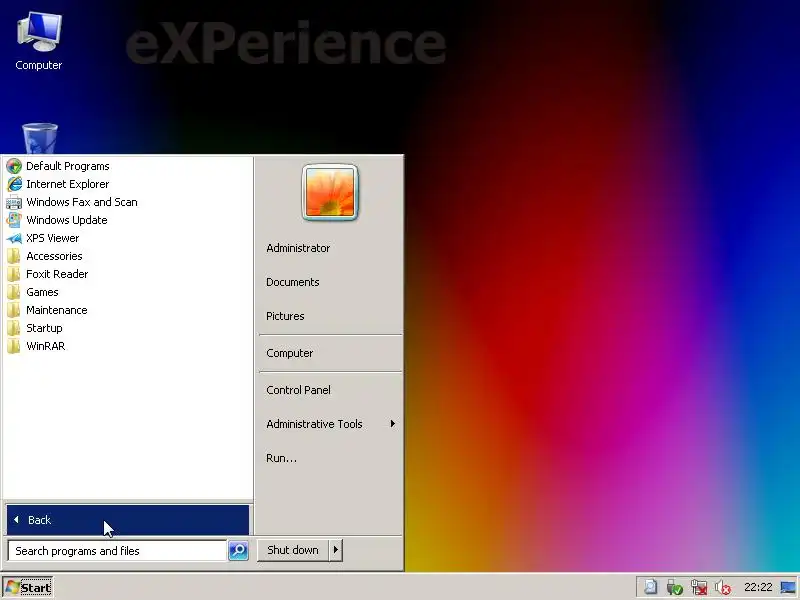The image size is (800, 600).
Task: Click the Search programs and files box
Action: pyautogui.click(x=117, y=551)
